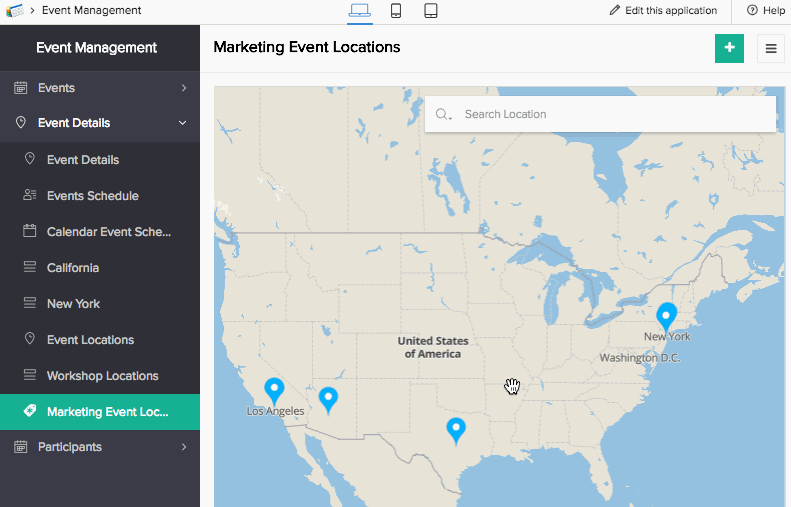
Task: Open the Help link
Action: click(766, 11)
